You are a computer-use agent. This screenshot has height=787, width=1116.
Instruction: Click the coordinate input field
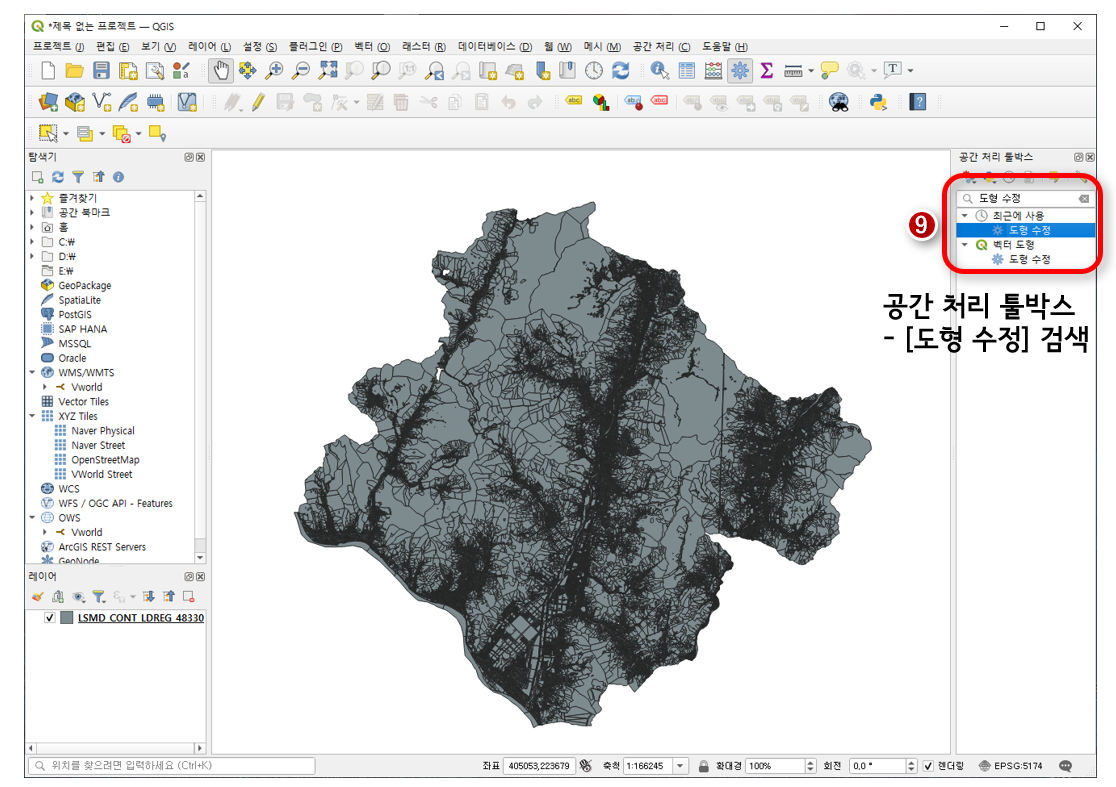[x=539, y=766]
